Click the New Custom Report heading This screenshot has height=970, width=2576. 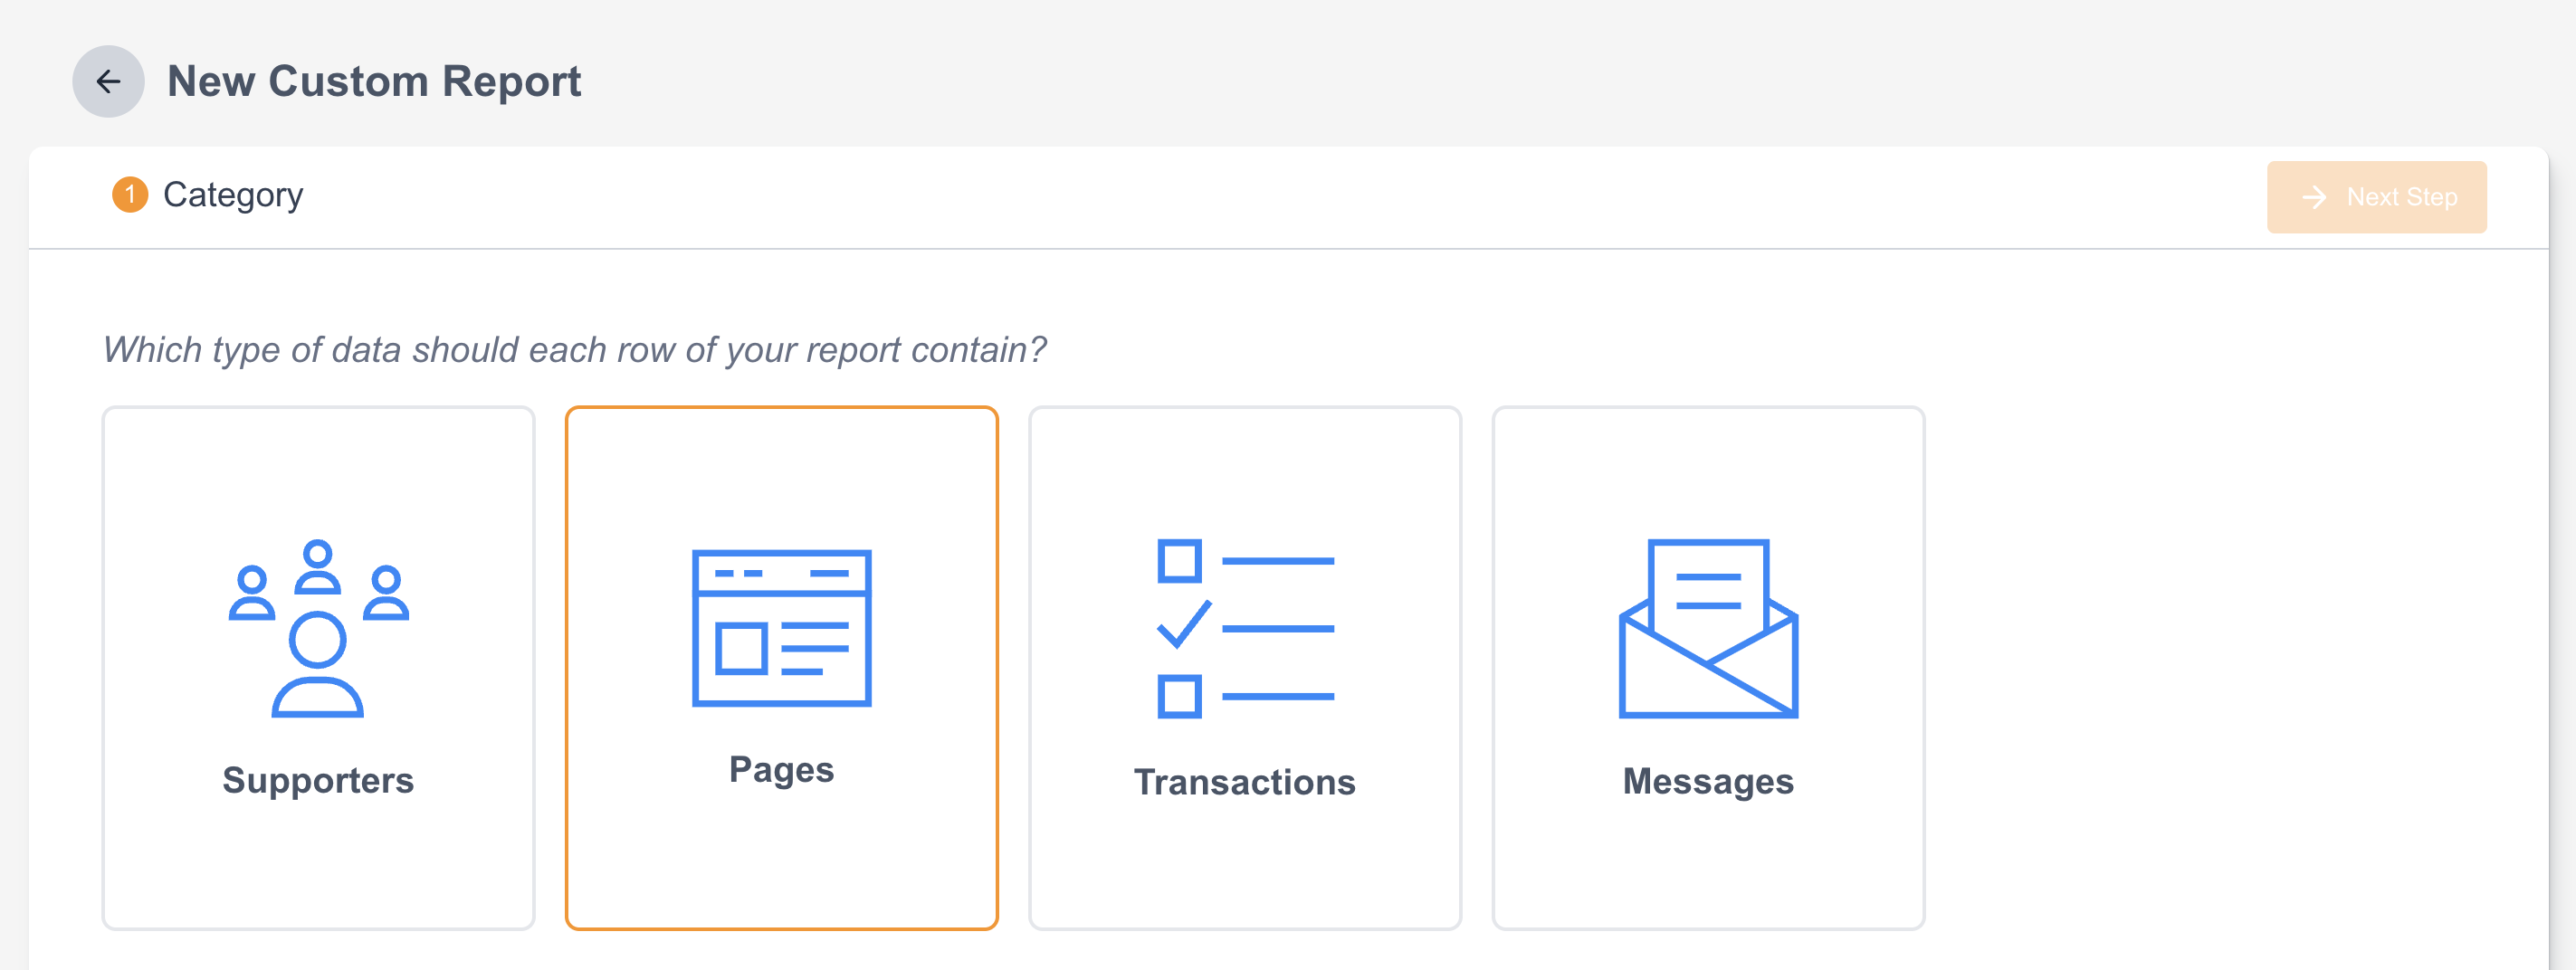pyautogui.click(x=373, y=81)
